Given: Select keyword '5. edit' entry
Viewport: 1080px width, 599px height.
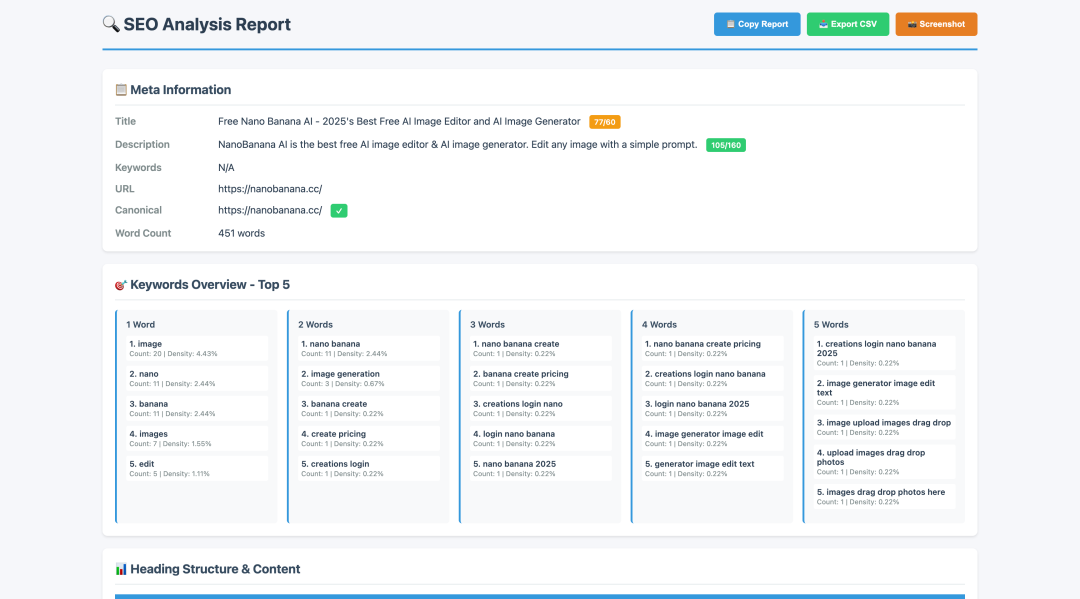Looking at the screenshot, I should tap(197, 468).
